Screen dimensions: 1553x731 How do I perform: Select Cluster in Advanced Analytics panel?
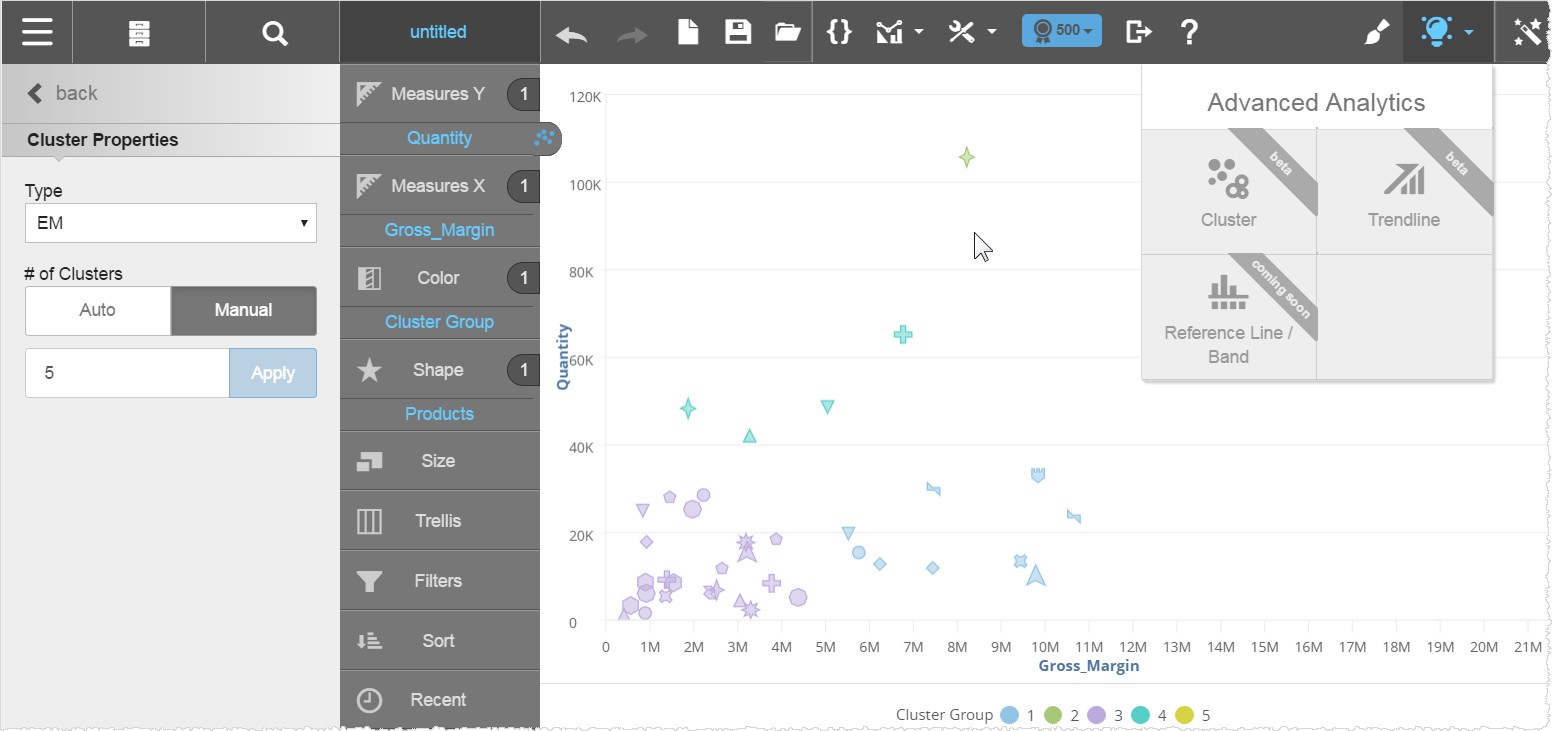1228,192
